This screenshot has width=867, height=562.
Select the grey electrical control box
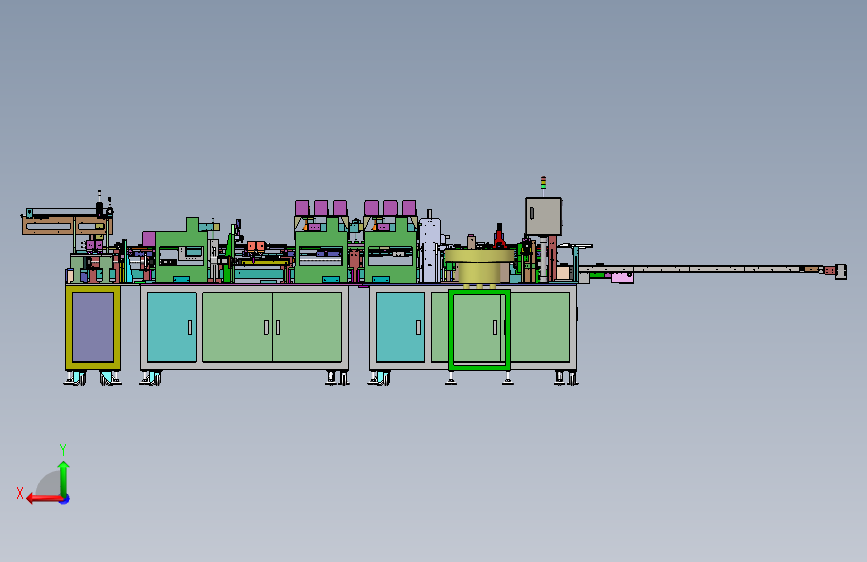click(x=544, y=216)
